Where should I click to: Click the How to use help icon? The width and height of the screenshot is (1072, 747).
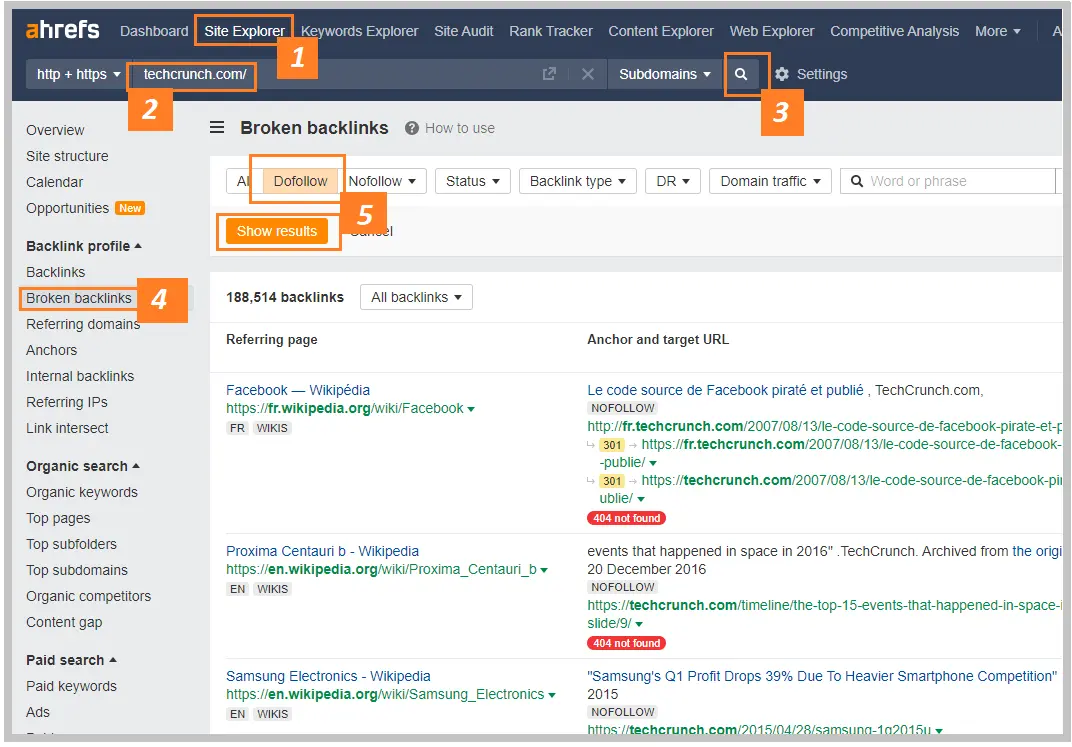click(x=412, y=128)
